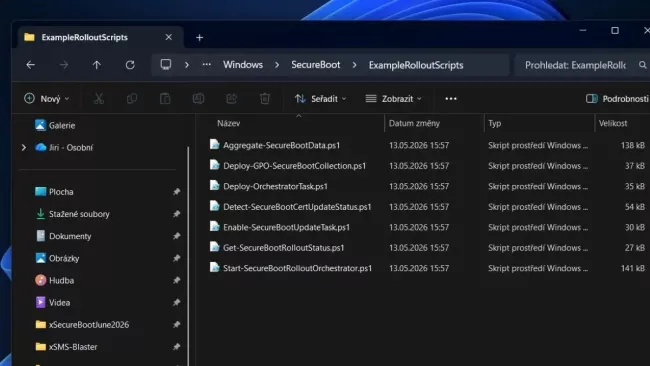Click the Share icon in toolbar

point(231,99)
